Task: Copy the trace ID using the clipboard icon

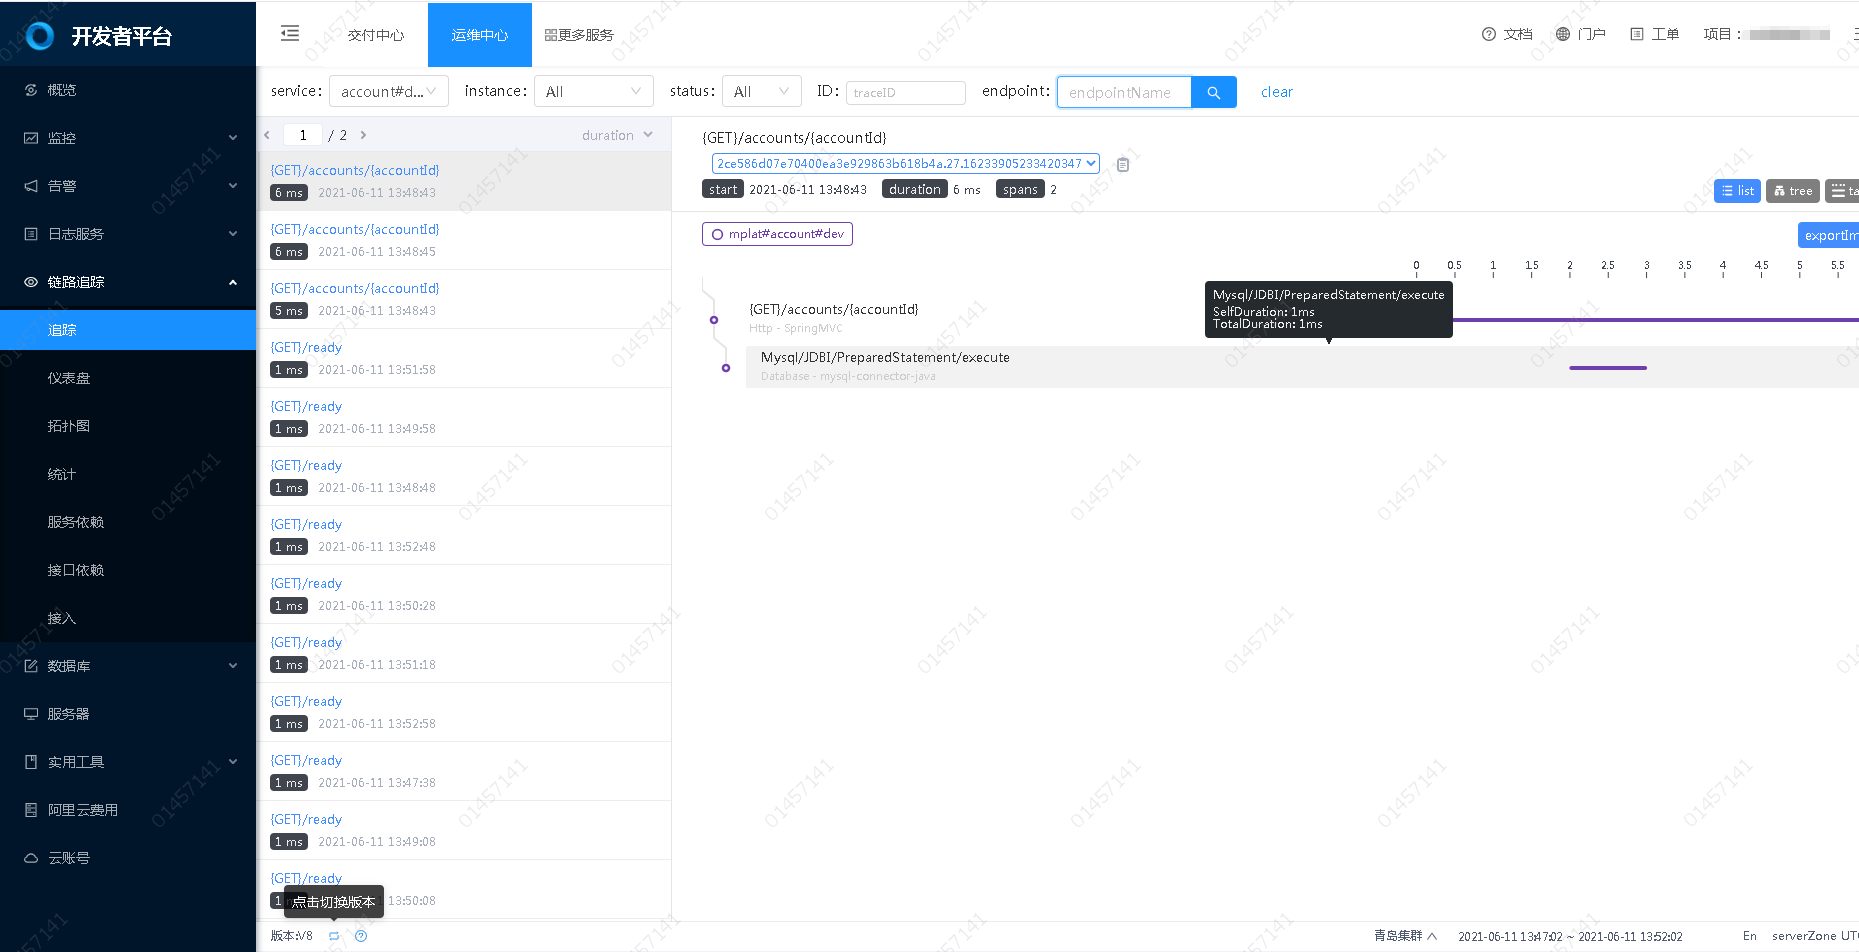Action: coord(1123,164)
